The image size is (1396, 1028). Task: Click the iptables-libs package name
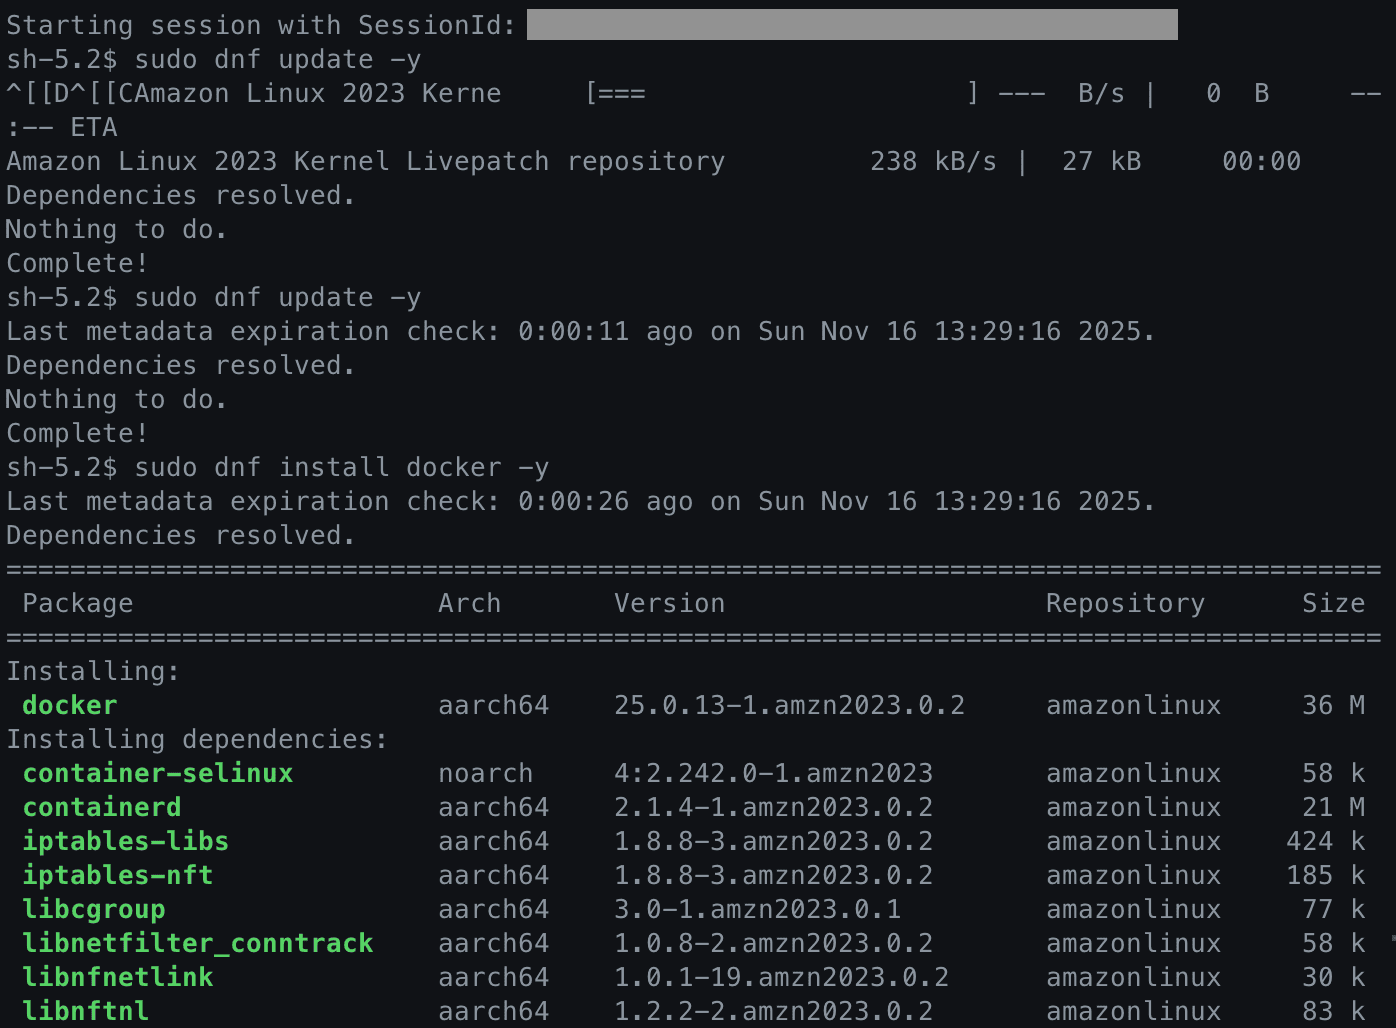point(124,841)
